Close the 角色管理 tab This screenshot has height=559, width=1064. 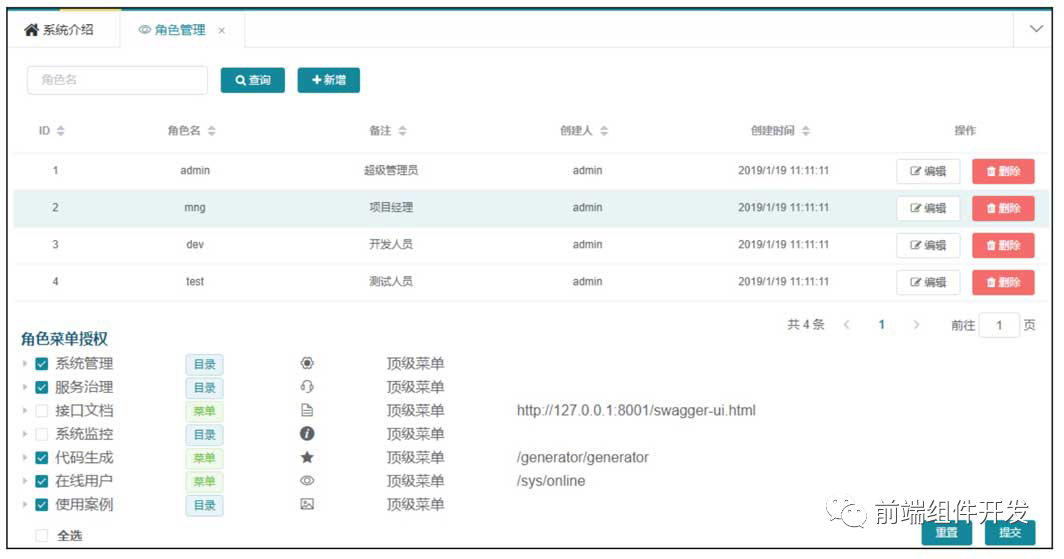point(221,31)
